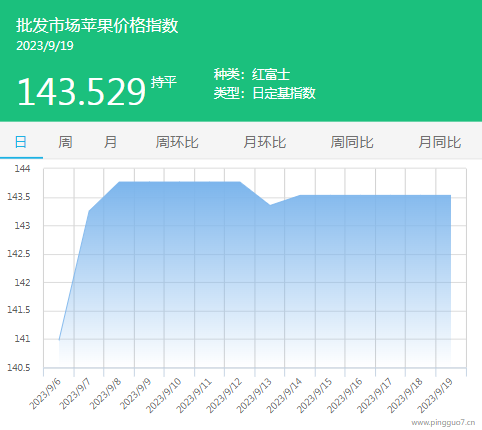Screen dimensions: 482x430
Task: Click the 批发市场苹果价格指数 title
Action: pyautogui.click(x=97, y=25)
